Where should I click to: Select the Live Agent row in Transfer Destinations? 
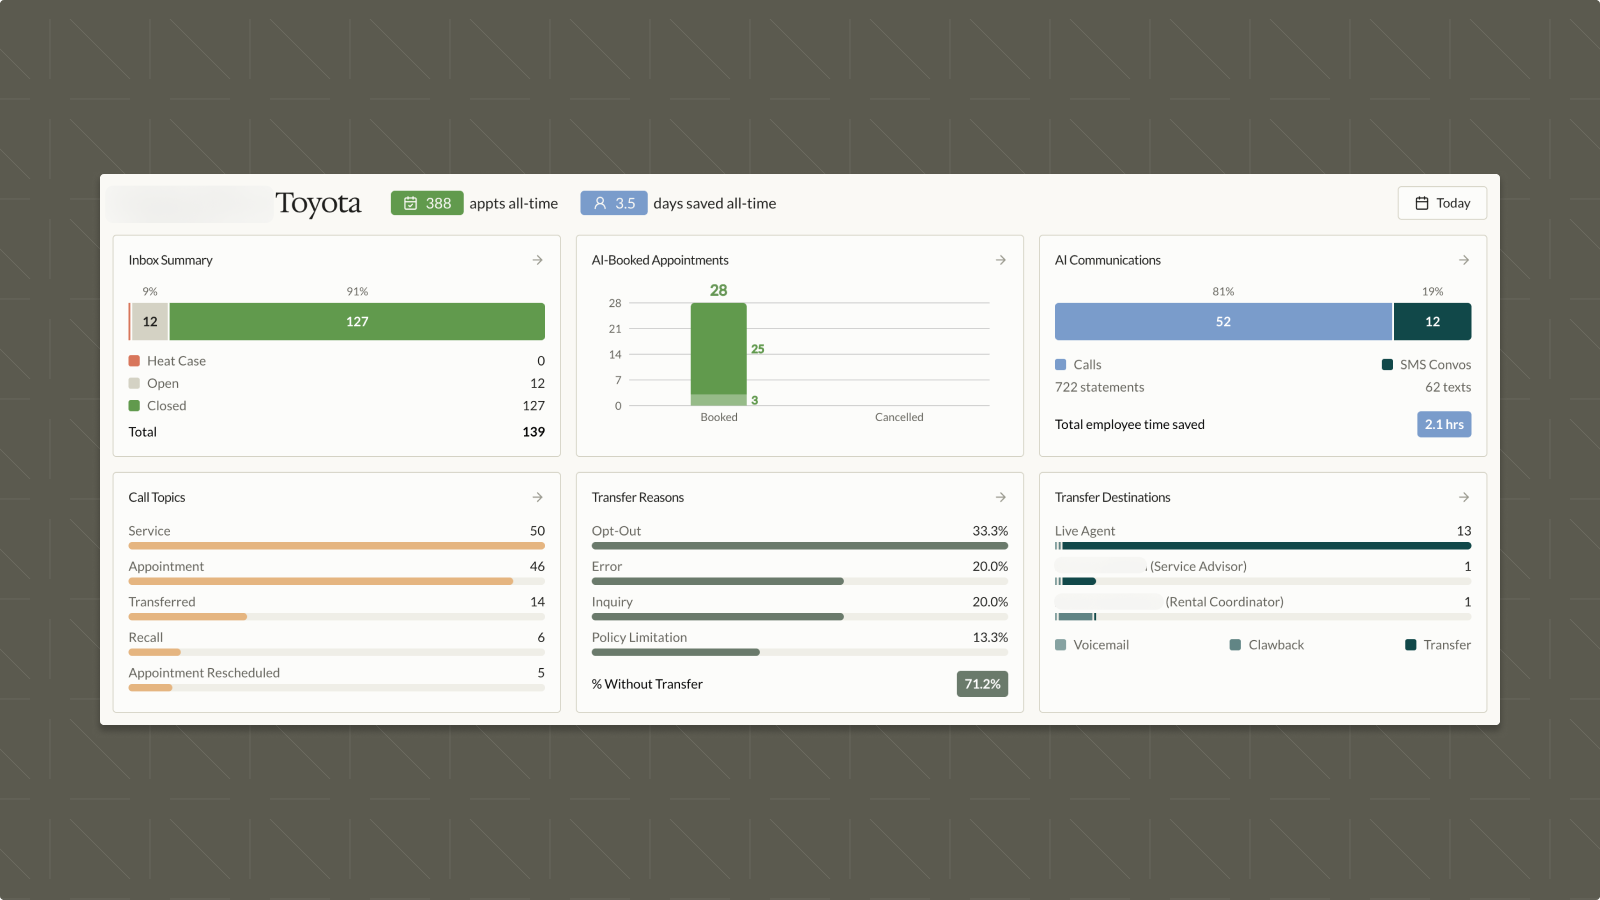[1084, 531]
